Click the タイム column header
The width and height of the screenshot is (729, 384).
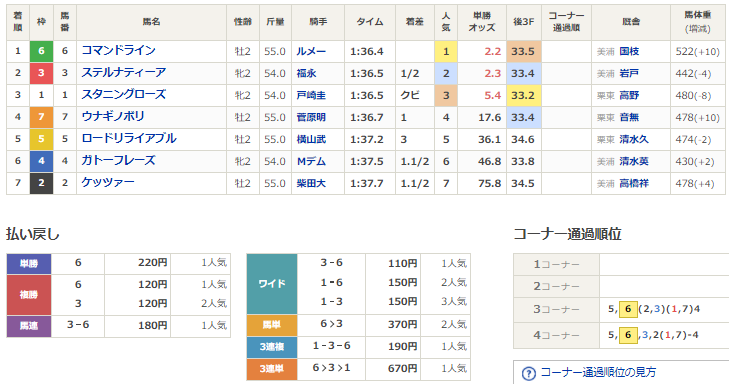(370, 22)
